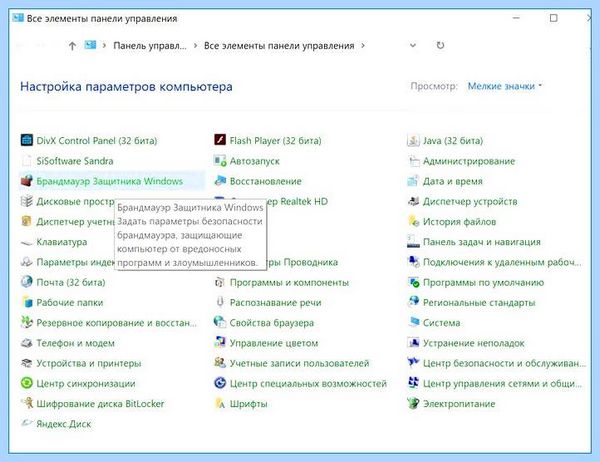Expand chevron after Панель управл... breadcrumb

click(x=196, y=46)
